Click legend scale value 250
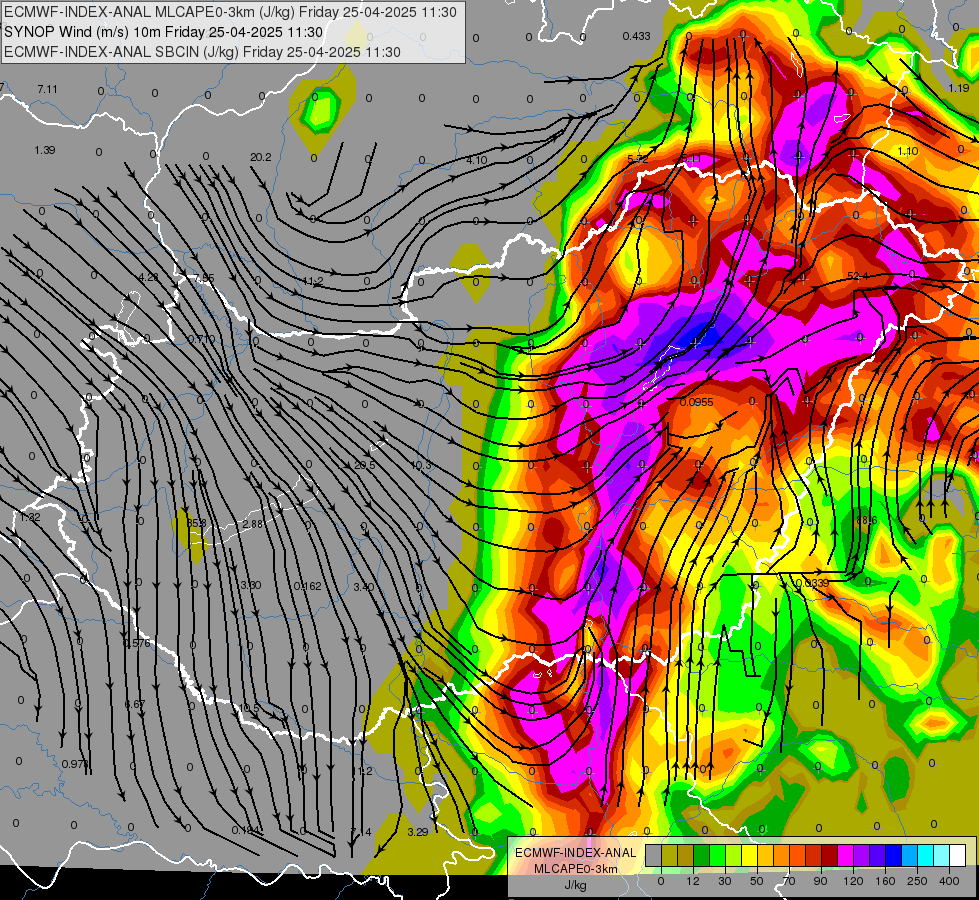Viewport: 979px width, 900px height. click(x=917, y=881)
